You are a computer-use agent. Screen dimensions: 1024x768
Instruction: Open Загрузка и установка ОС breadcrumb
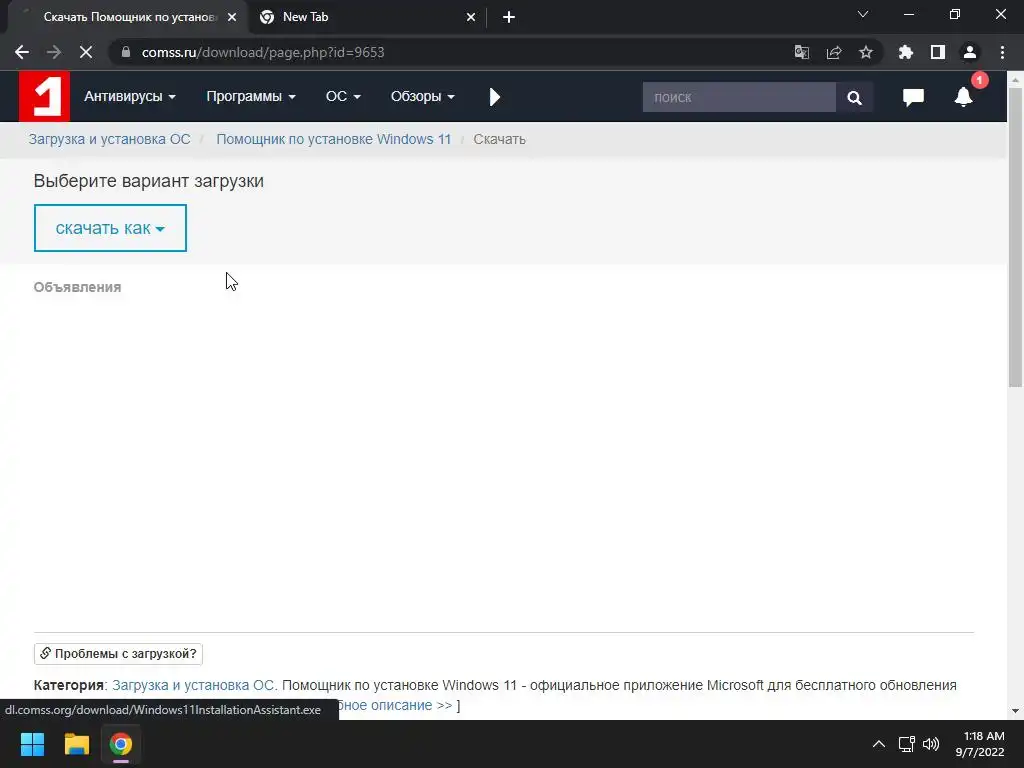tap(109, 139)
